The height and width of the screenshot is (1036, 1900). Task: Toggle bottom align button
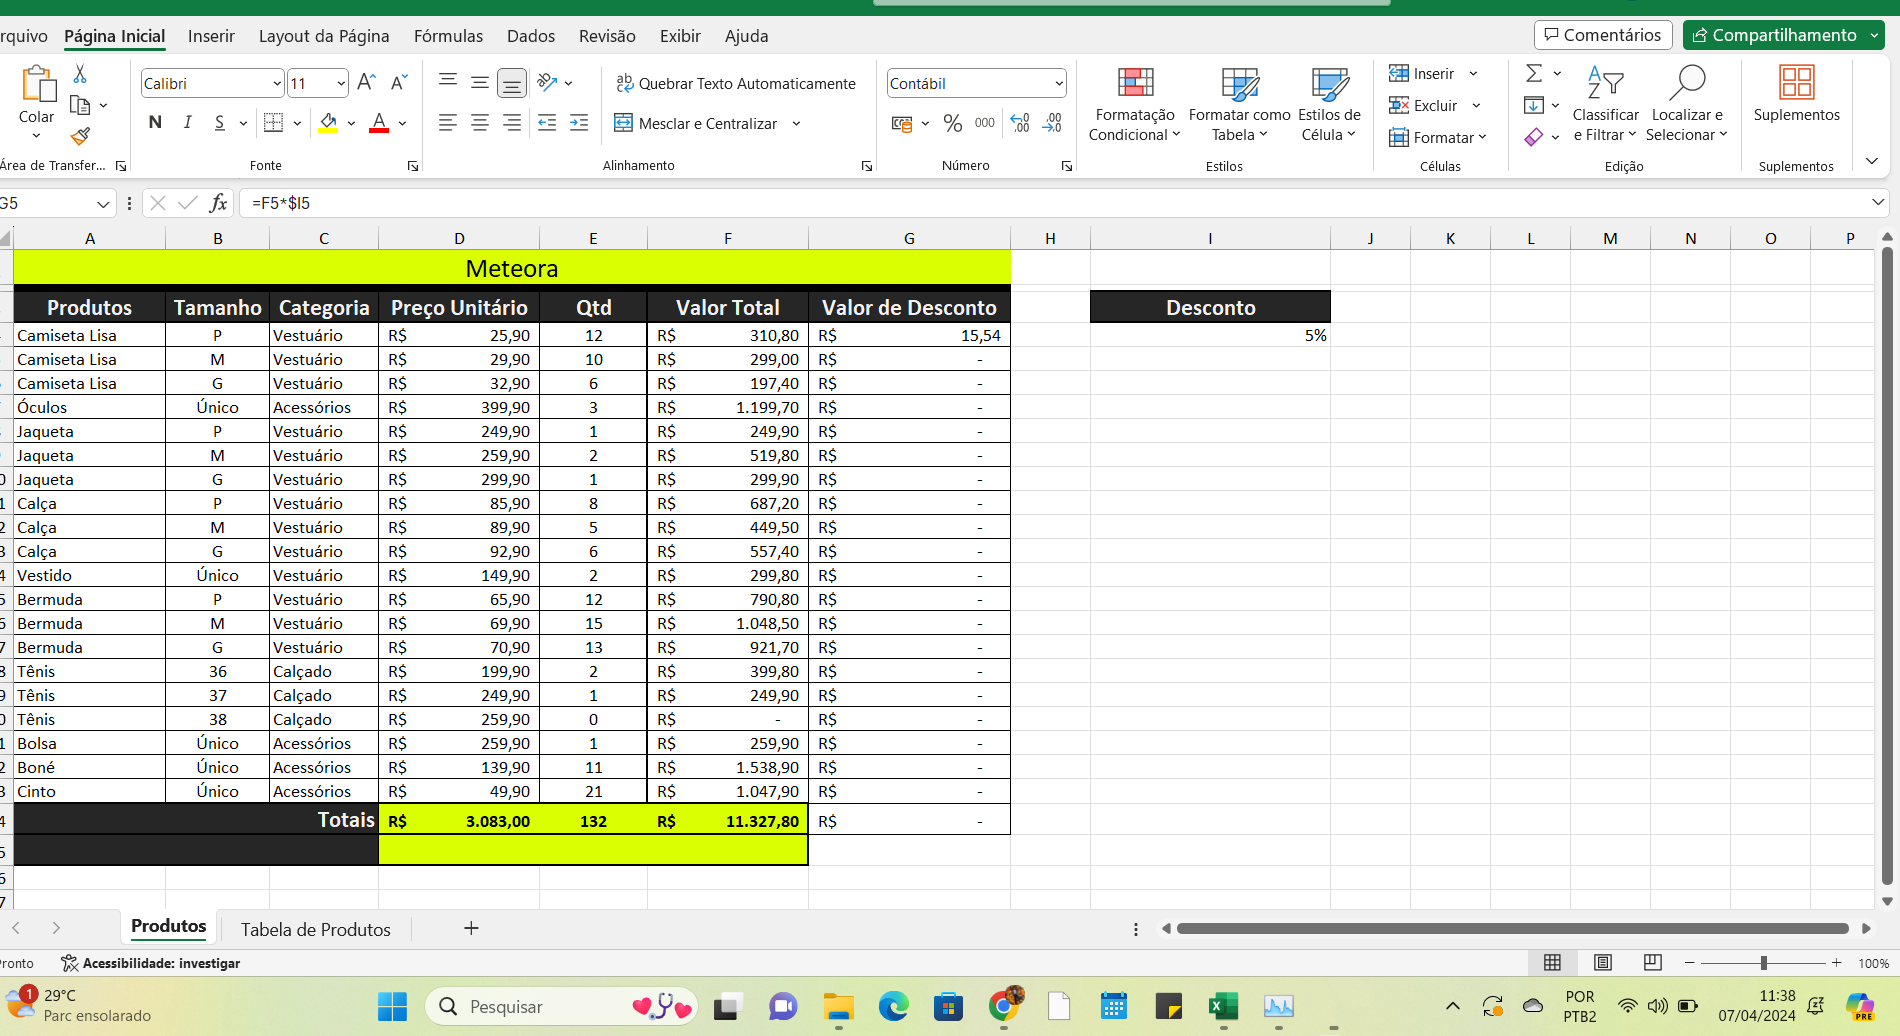click(x=512, y=82)
